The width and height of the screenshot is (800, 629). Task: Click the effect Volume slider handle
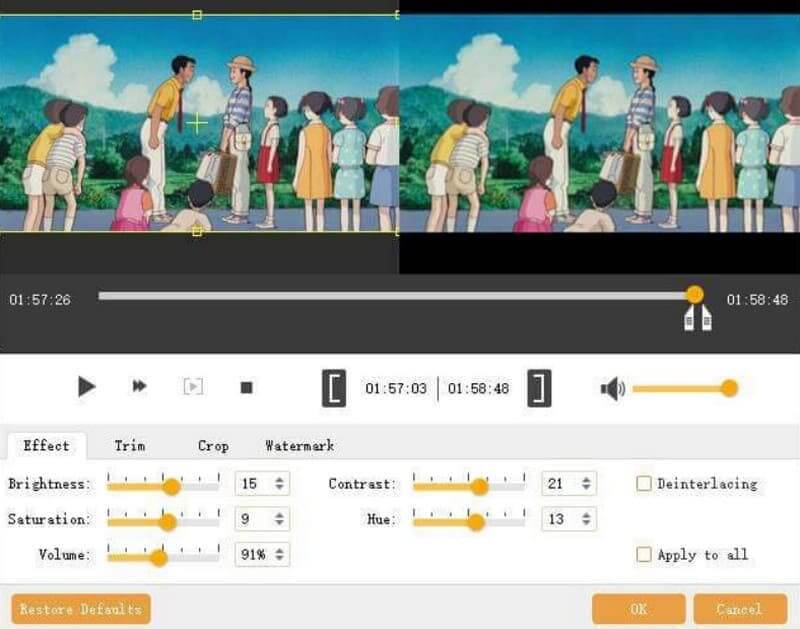(159, 558)
